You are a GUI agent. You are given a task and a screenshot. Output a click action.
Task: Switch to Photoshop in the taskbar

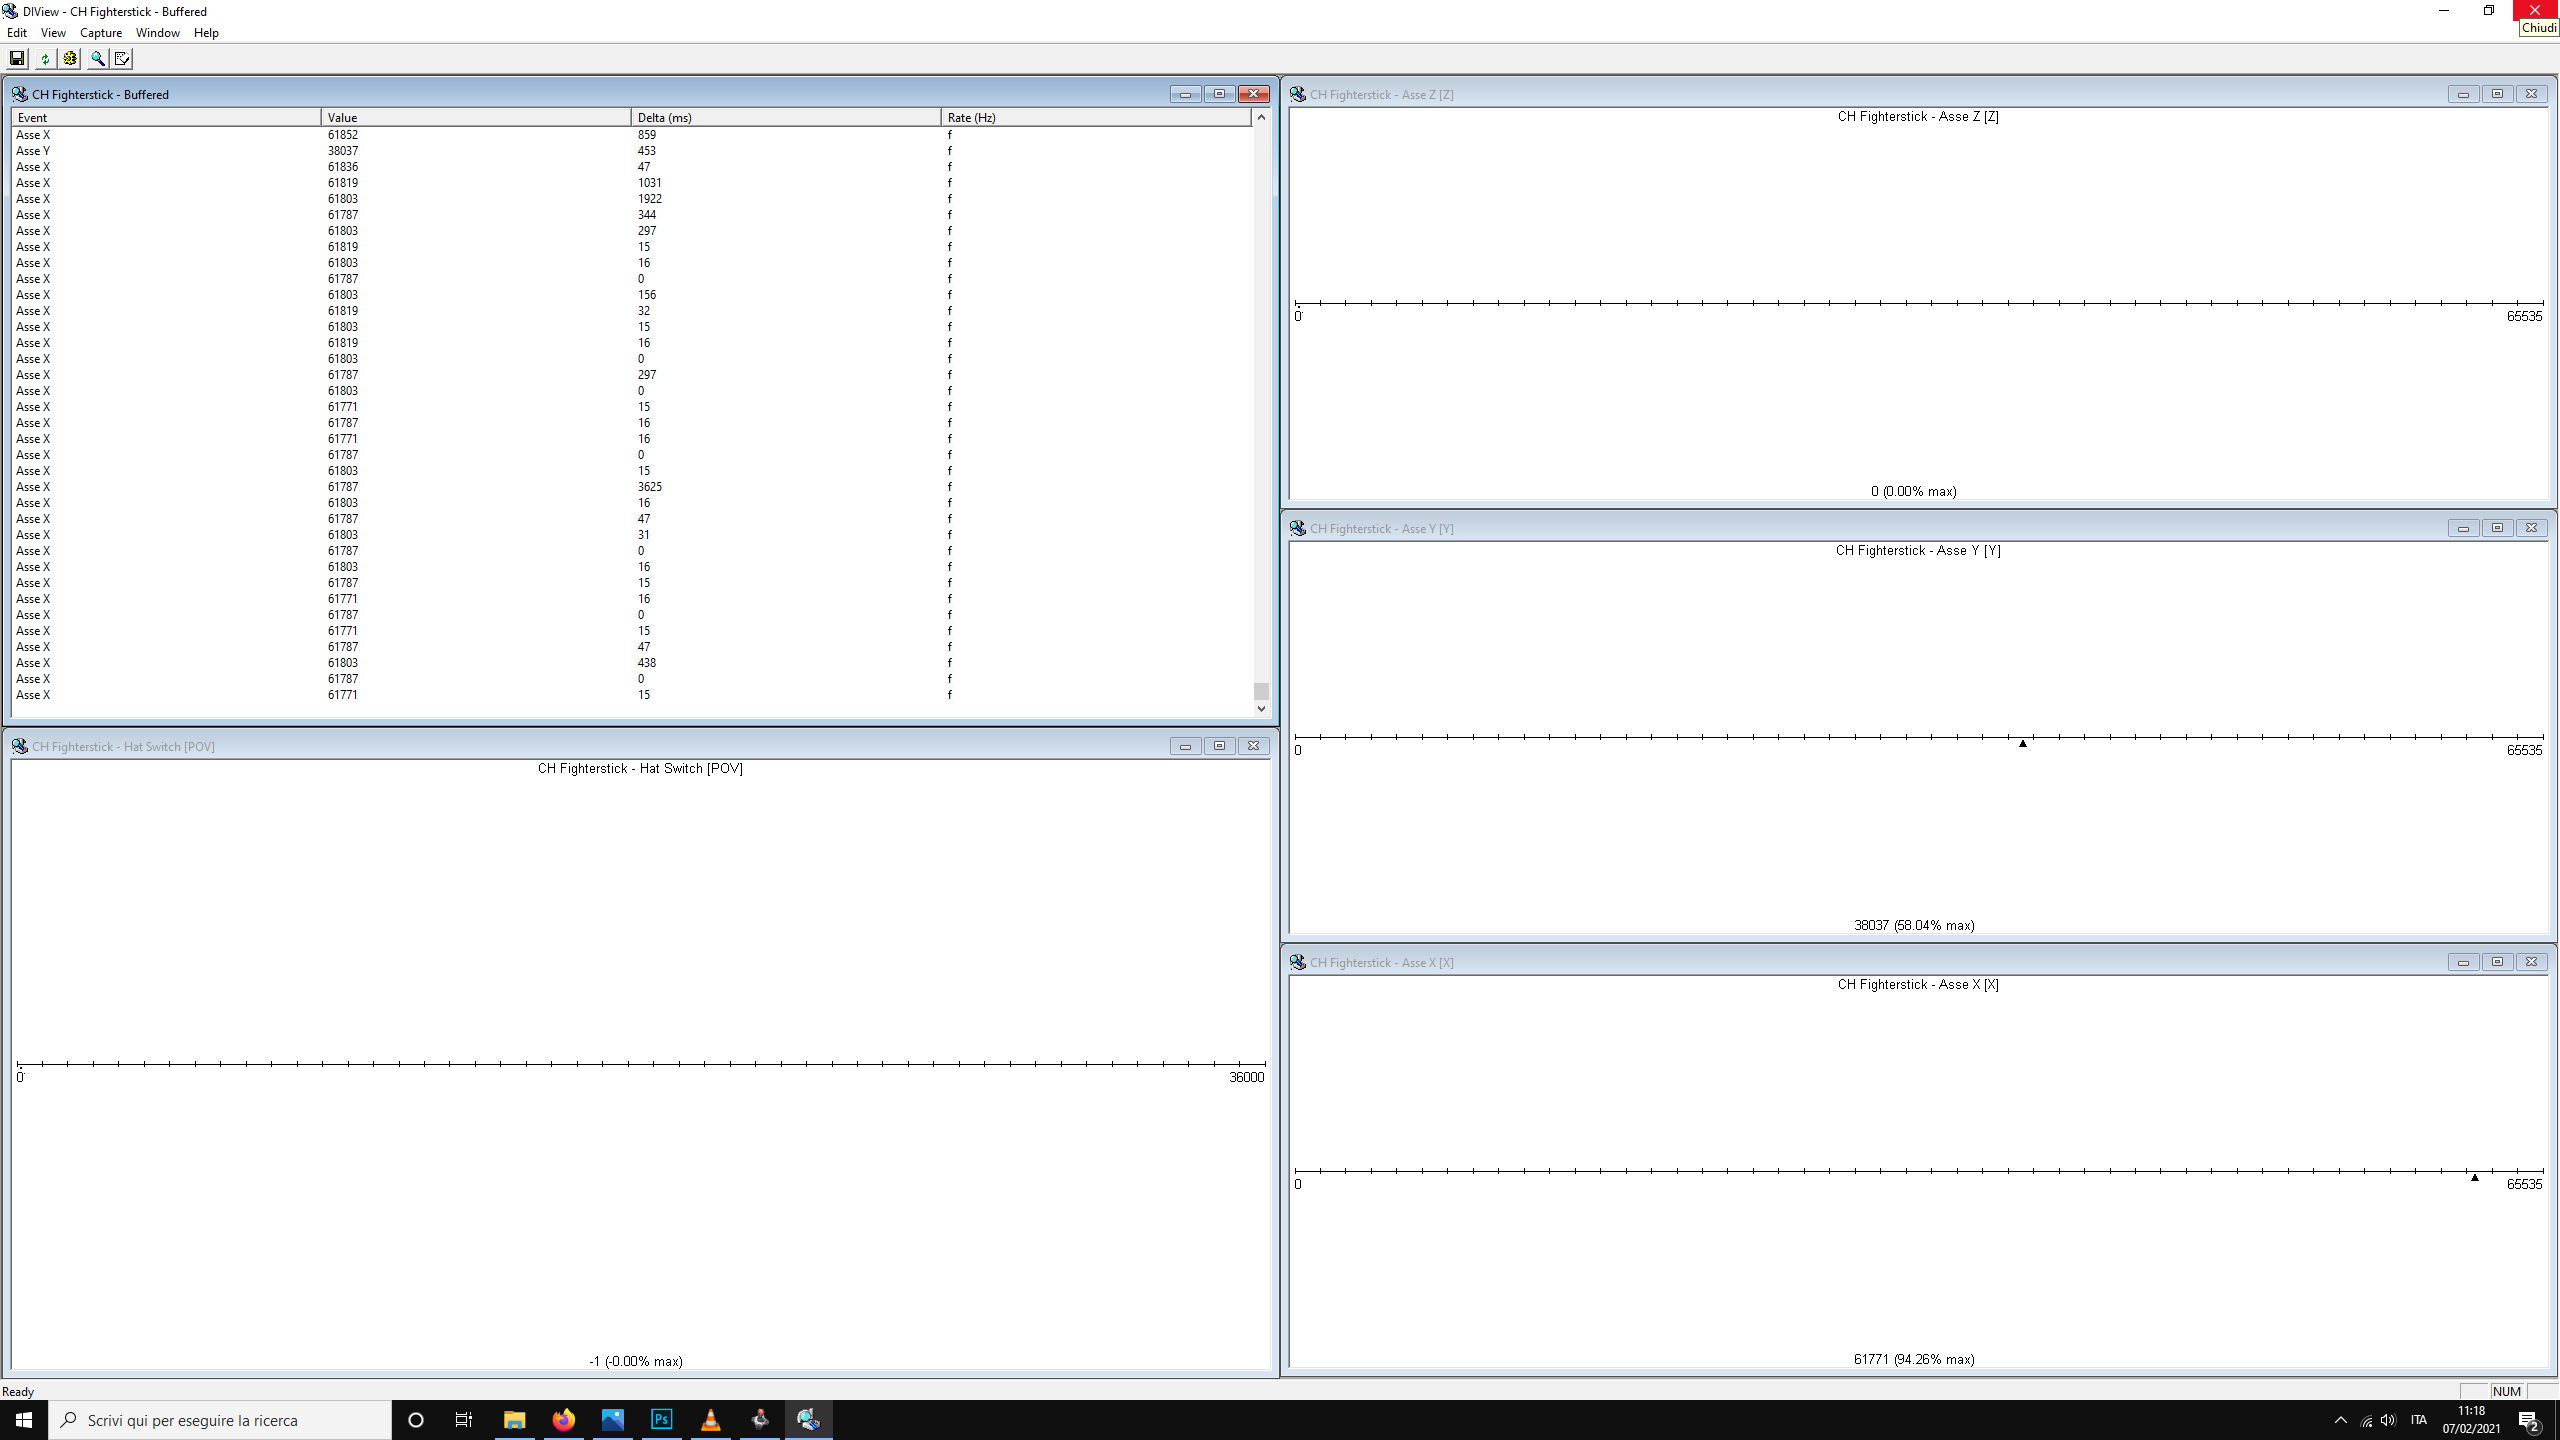661,1420
